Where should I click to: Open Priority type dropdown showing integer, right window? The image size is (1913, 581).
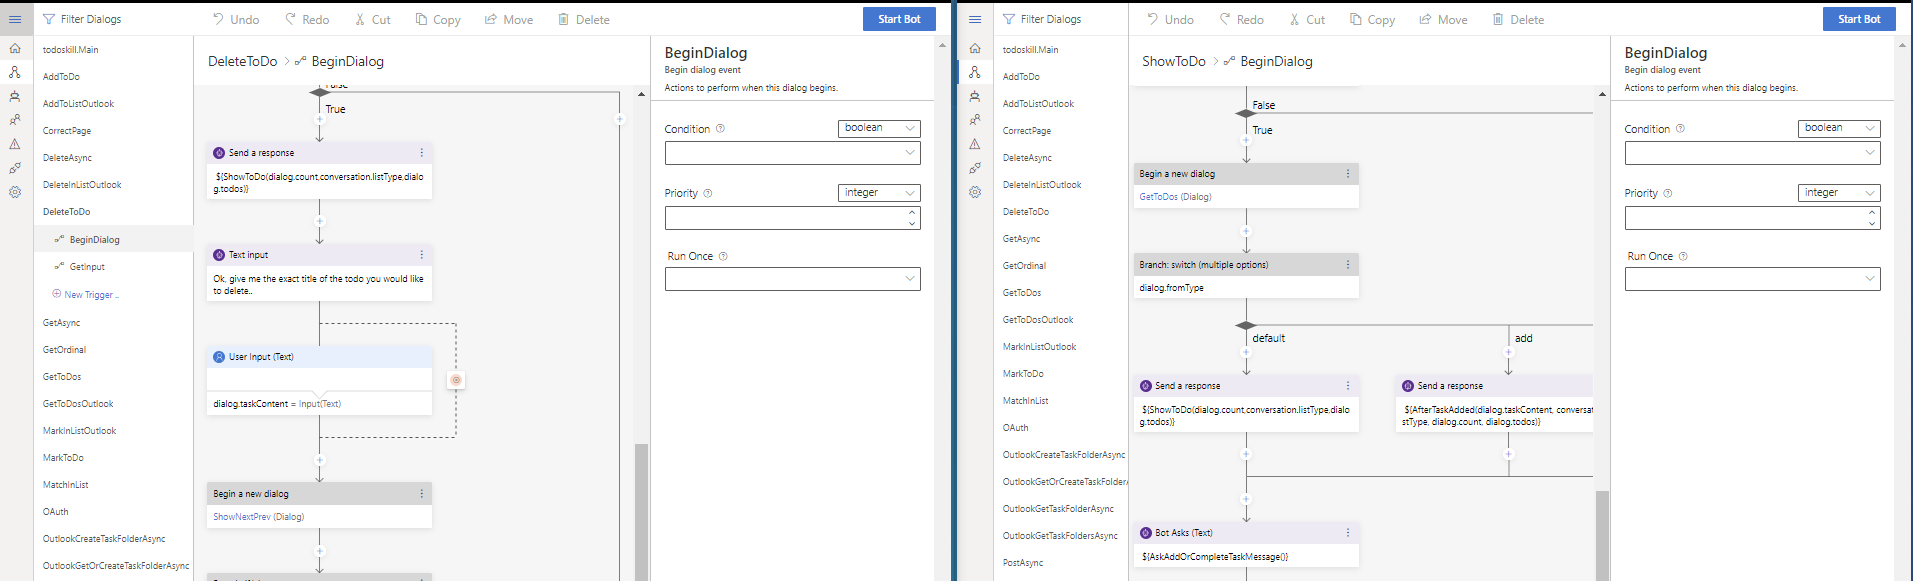(1839, 193)
